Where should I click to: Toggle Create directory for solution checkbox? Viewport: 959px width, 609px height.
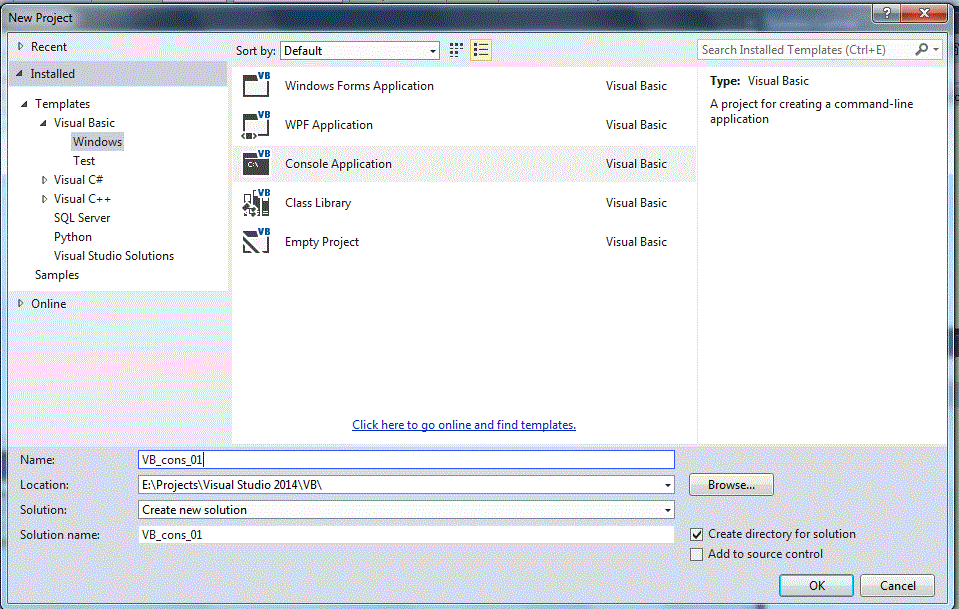[x=696, y=534]
